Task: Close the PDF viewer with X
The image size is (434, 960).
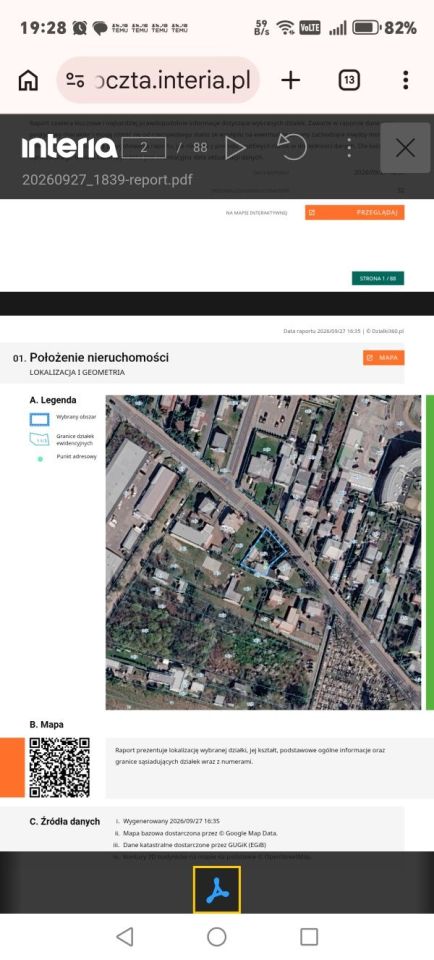Action: [x=405, y=148]
